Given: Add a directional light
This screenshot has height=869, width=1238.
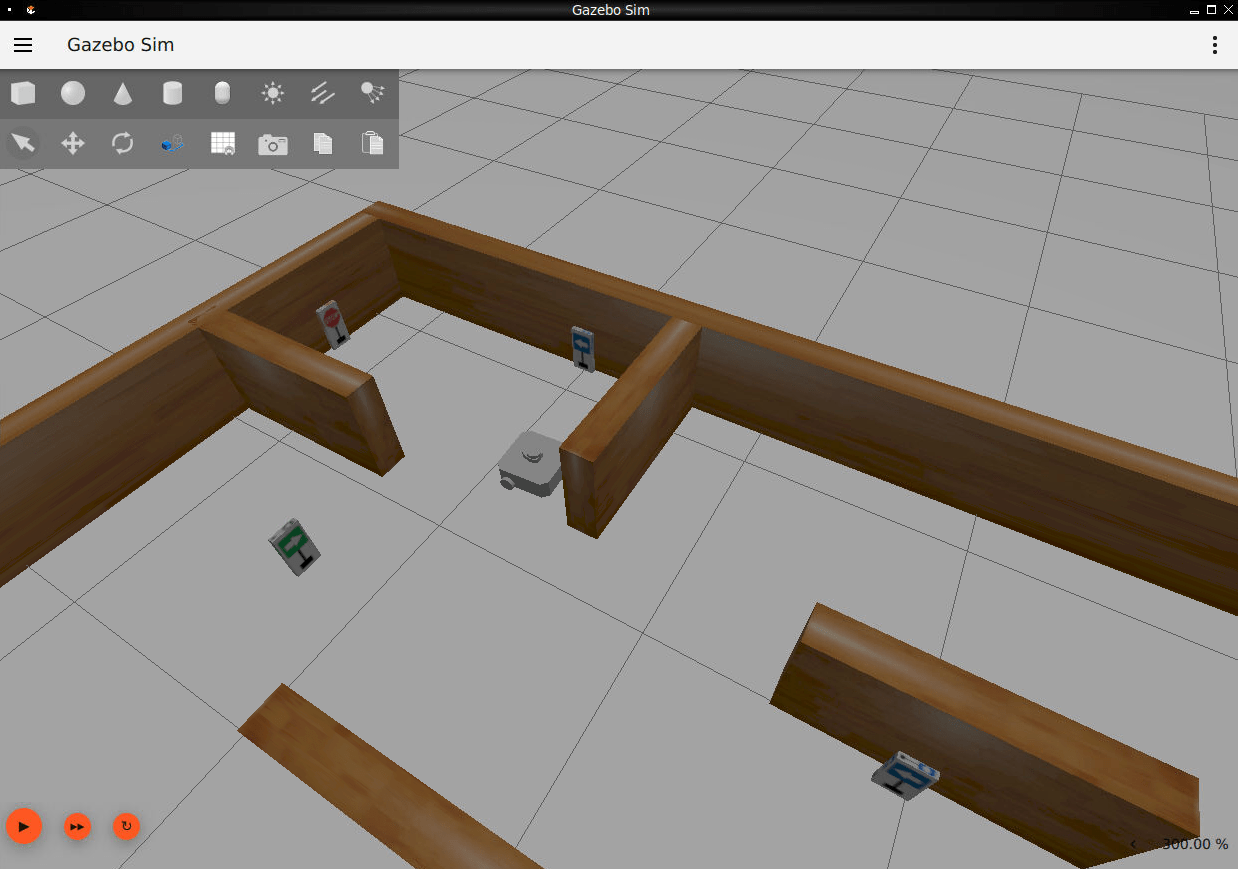Looking at the screenshot, I should [322, 93].
